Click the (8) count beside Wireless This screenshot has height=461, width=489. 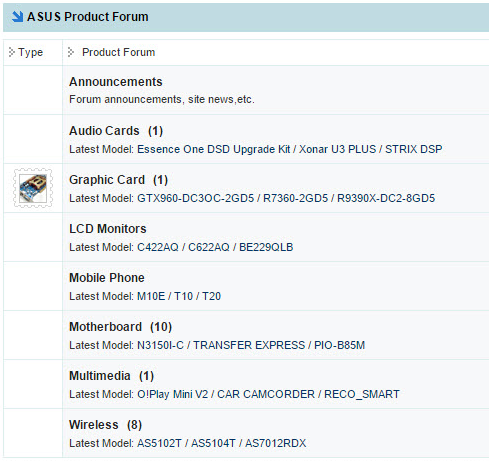[134, 425]
